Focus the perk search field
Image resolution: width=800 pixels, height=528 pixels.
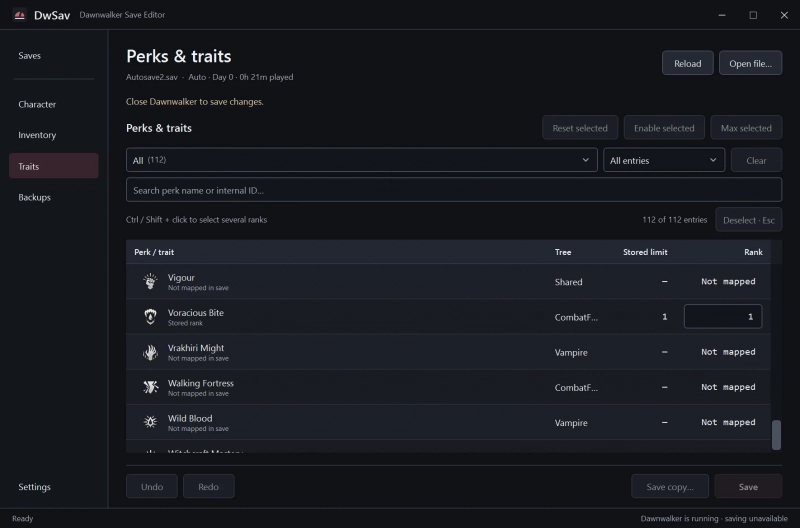[454, 190]
